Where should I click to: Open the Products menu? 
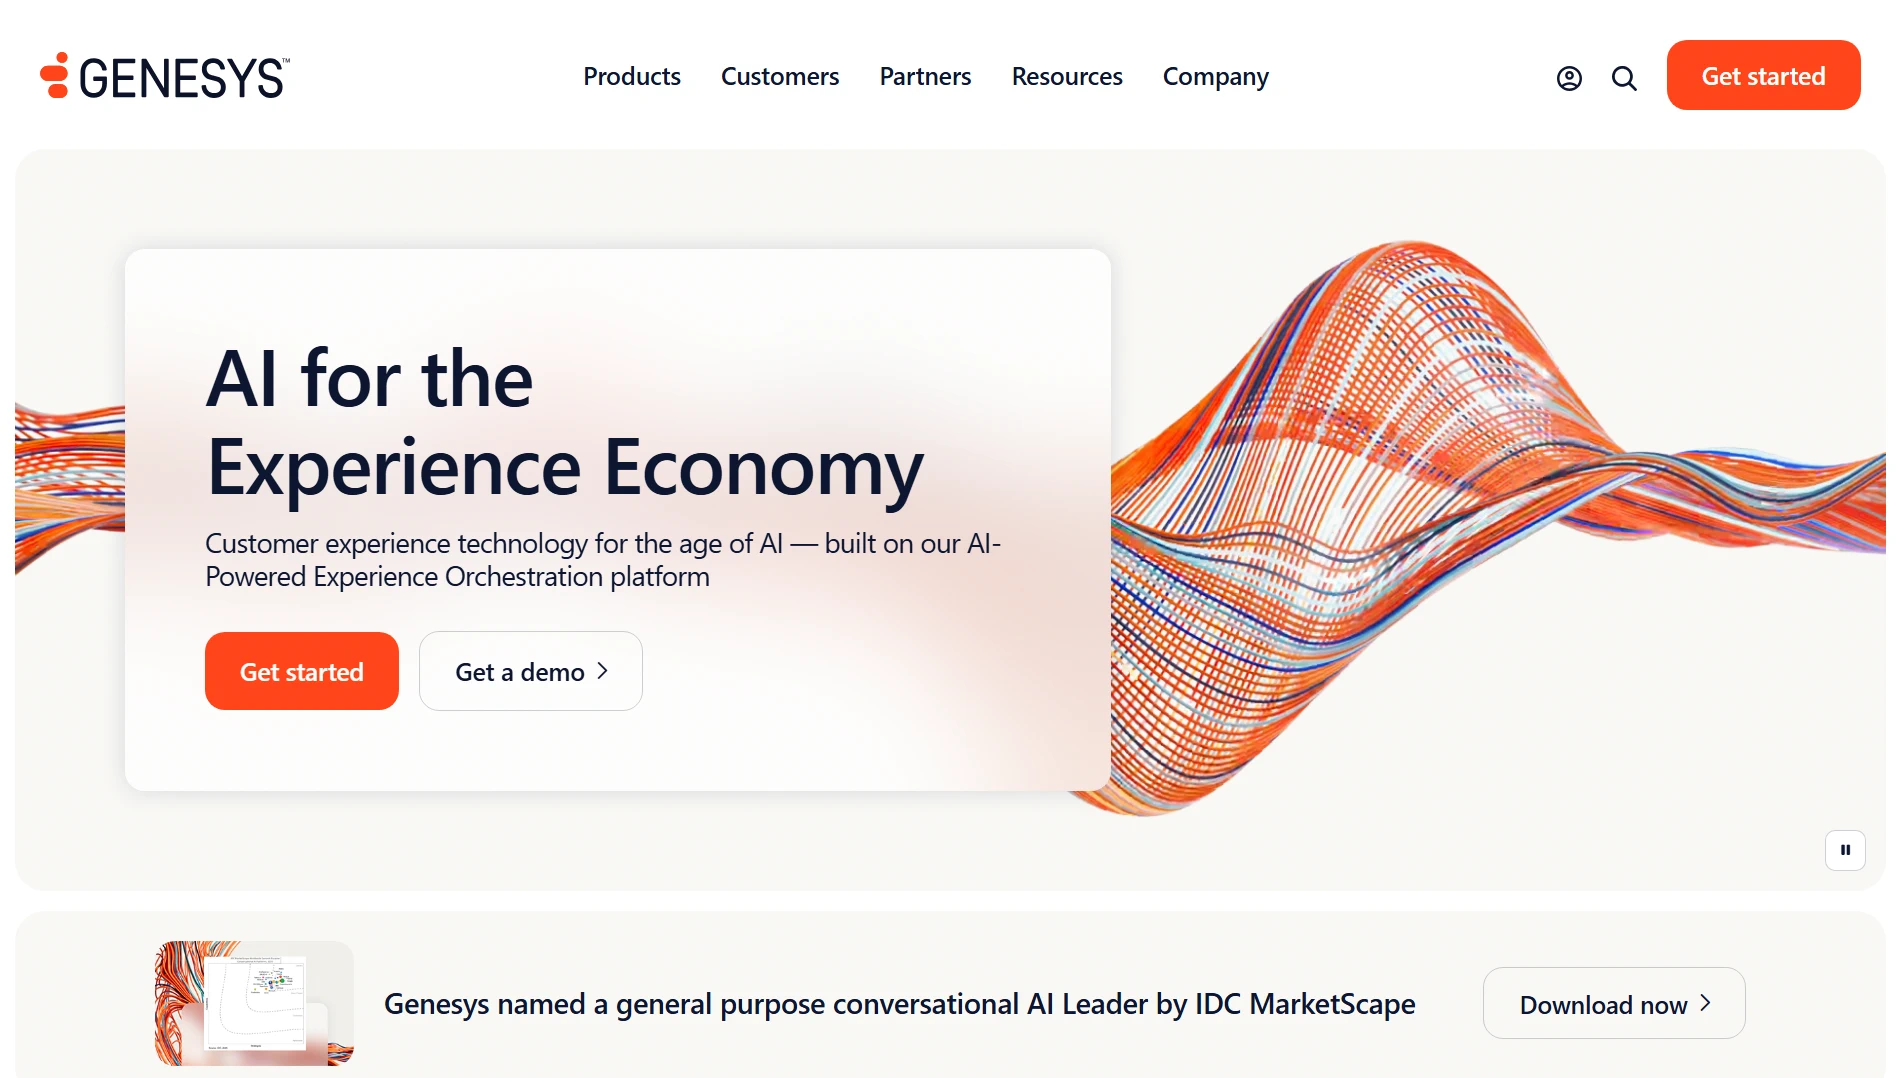(632, 77)
